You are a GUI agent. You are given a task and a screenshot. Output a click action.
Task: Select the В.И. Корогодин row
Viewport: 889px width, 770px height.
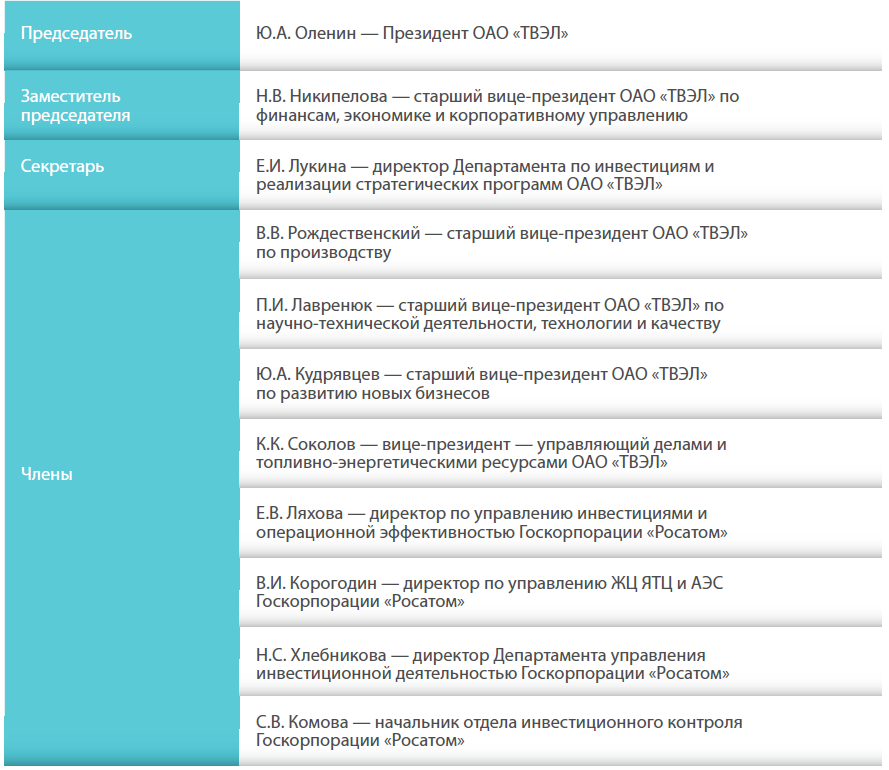pyautogui.click(x=560, y=593)
